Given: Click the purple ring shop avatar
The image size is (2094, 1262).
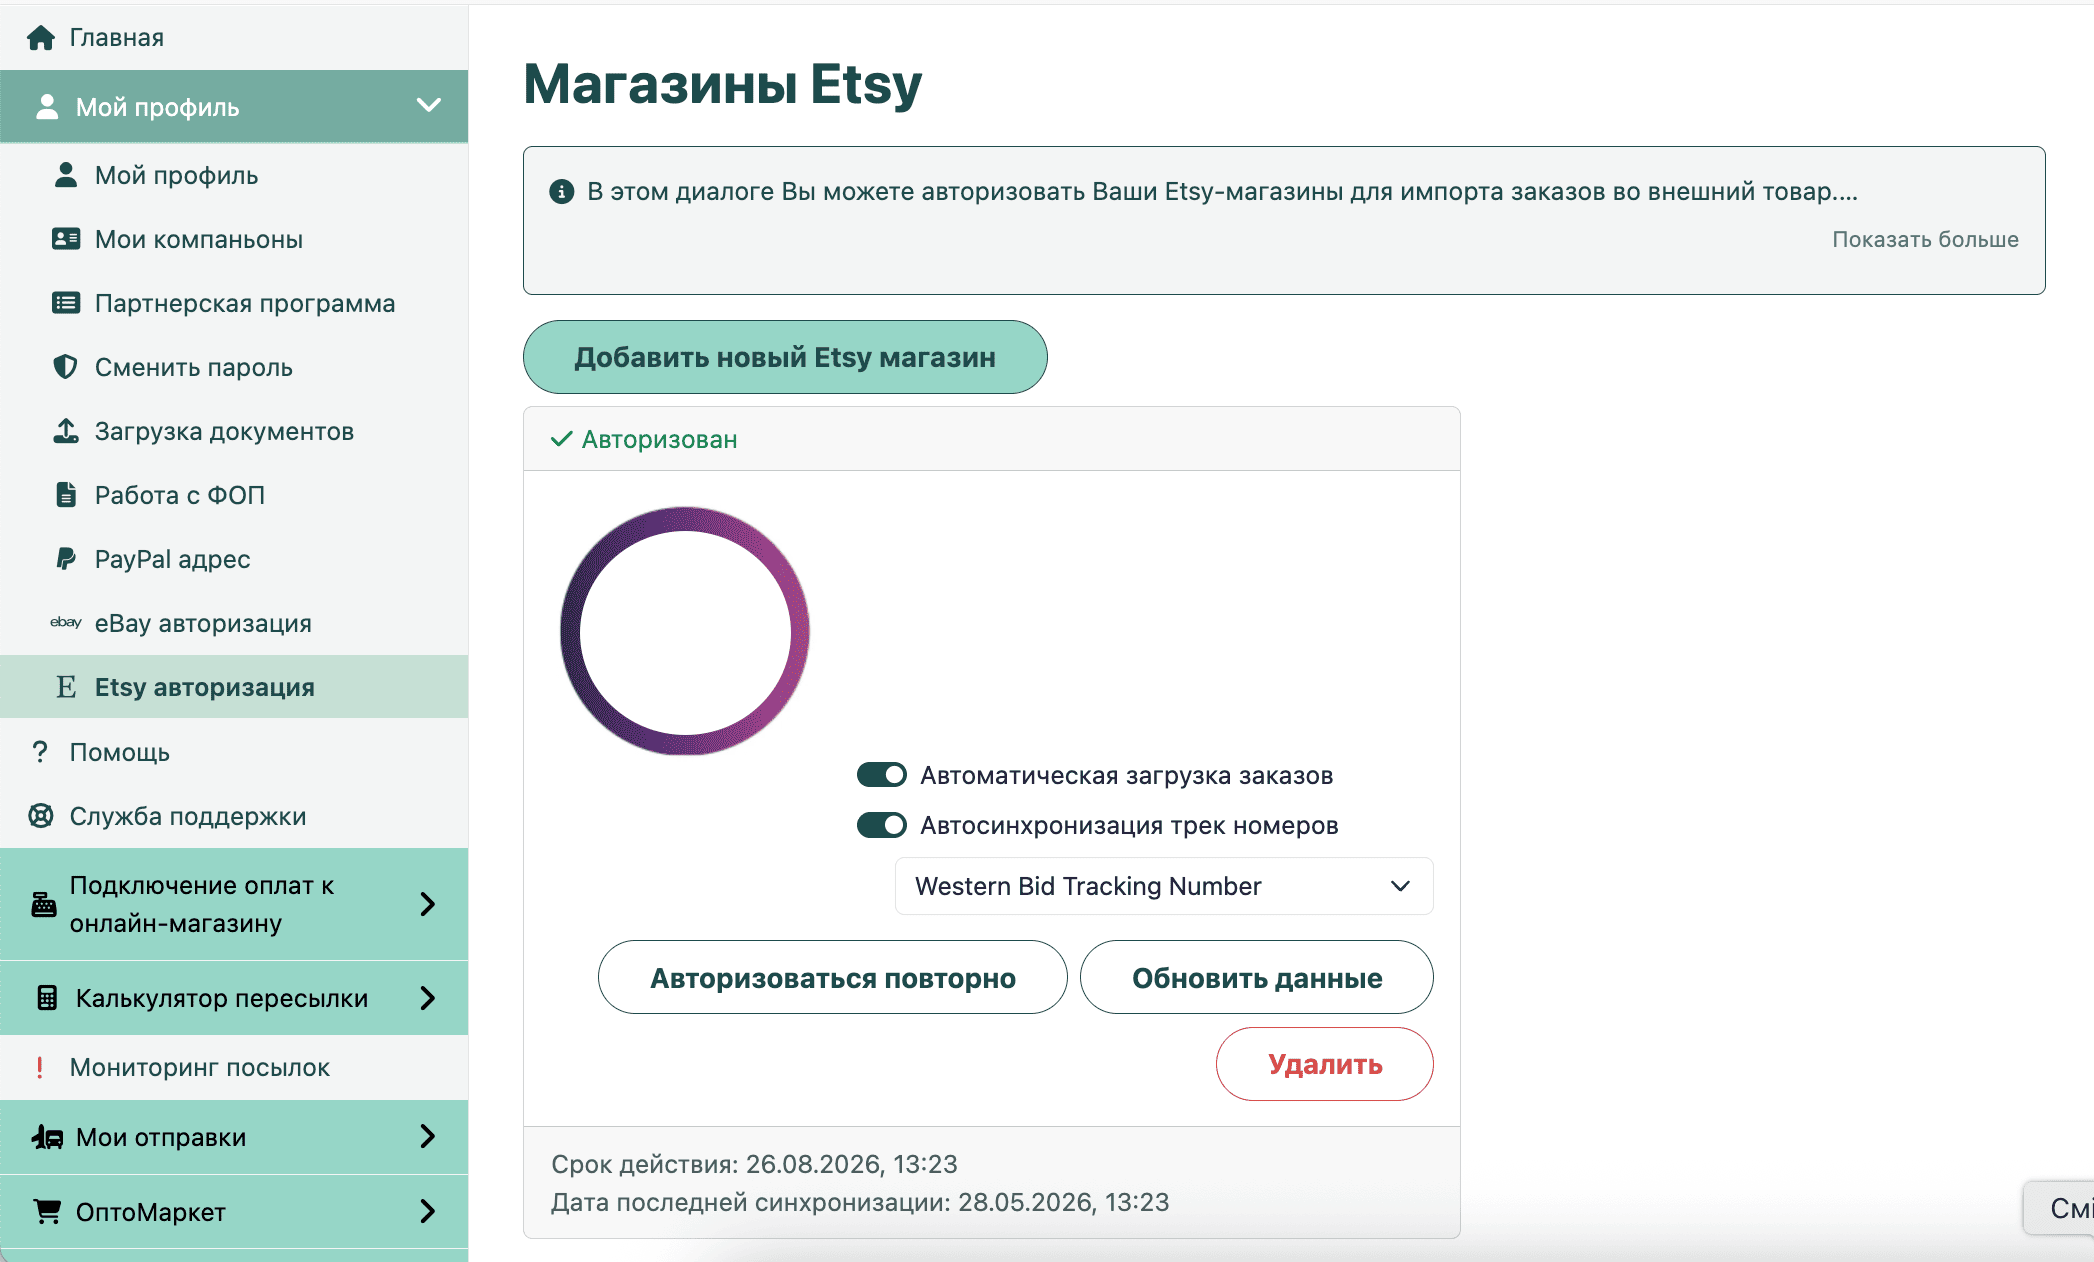Looking at the screenshot, I should pyautogui.click(x=685, y=631).
